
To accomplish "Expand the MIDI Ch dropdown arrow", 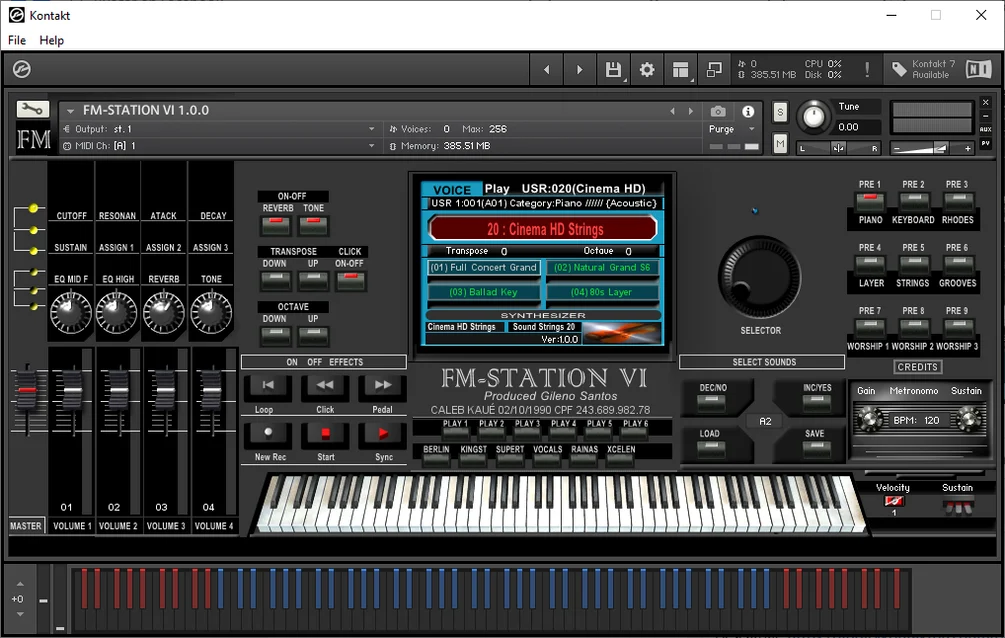I will coord(371,146).
